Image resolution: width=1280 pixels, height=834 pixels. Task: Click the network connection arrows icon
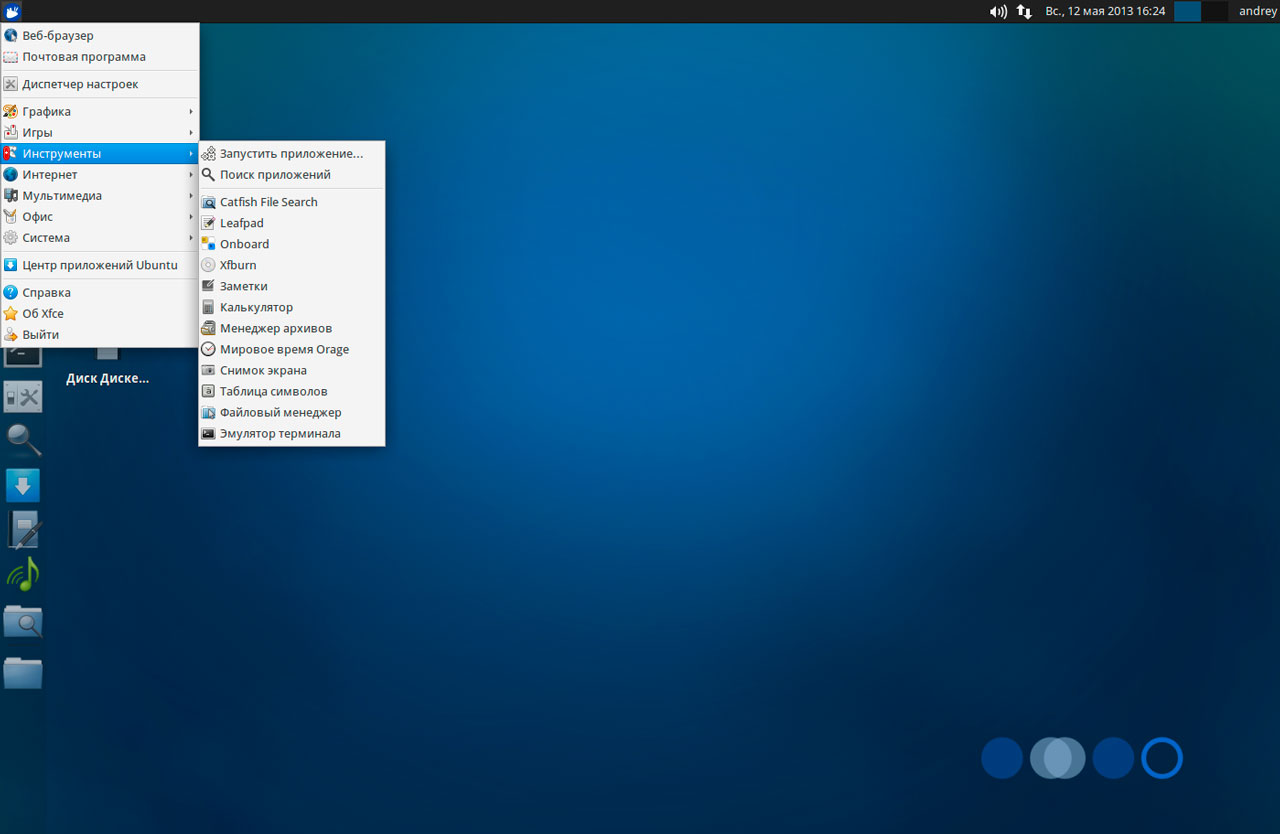coord(1024,11)
